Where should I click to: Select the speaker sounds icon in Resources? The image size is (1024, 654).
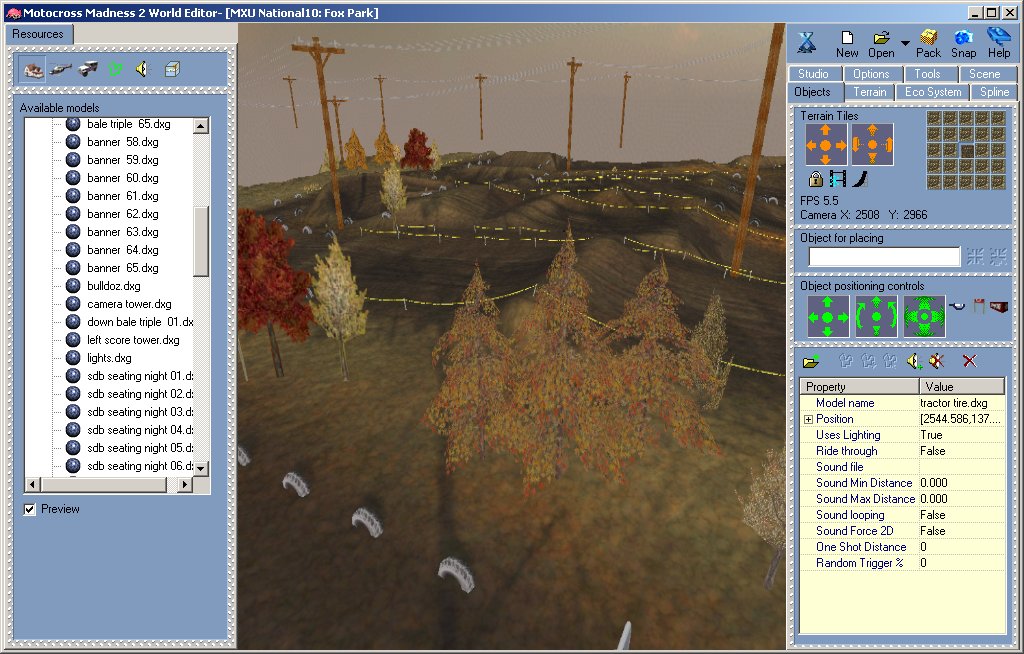142,69
